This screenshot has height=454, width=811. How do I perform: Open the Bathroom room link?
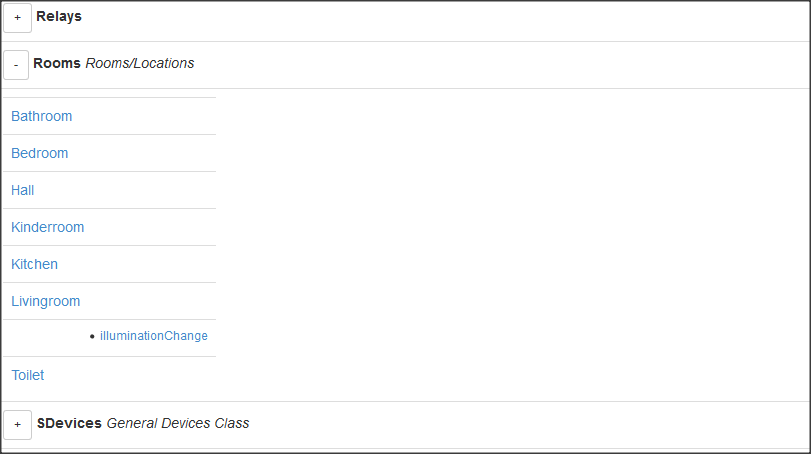click(42, 116)
